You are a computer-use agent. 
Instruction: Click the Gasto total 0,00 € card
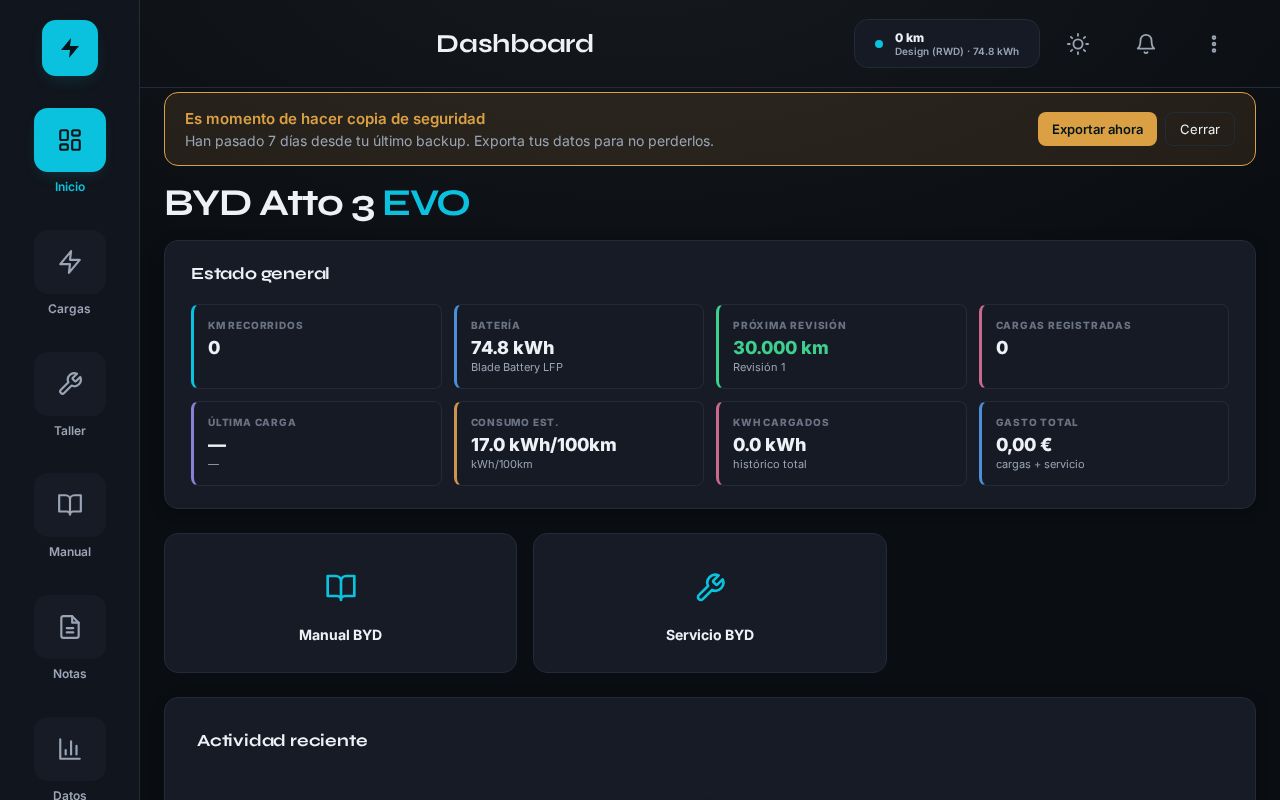pyautogui.click(x=1104, y=443)
